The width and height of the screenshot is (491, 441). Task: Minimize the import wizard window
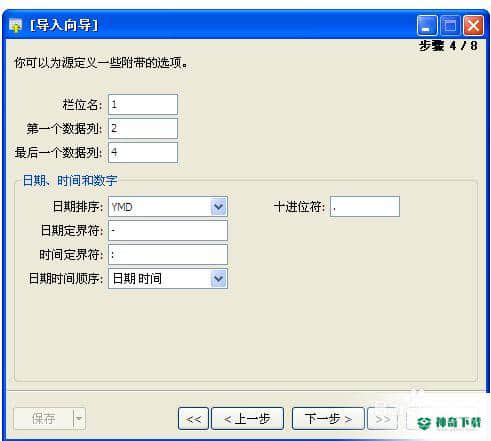tap(427, 25)
